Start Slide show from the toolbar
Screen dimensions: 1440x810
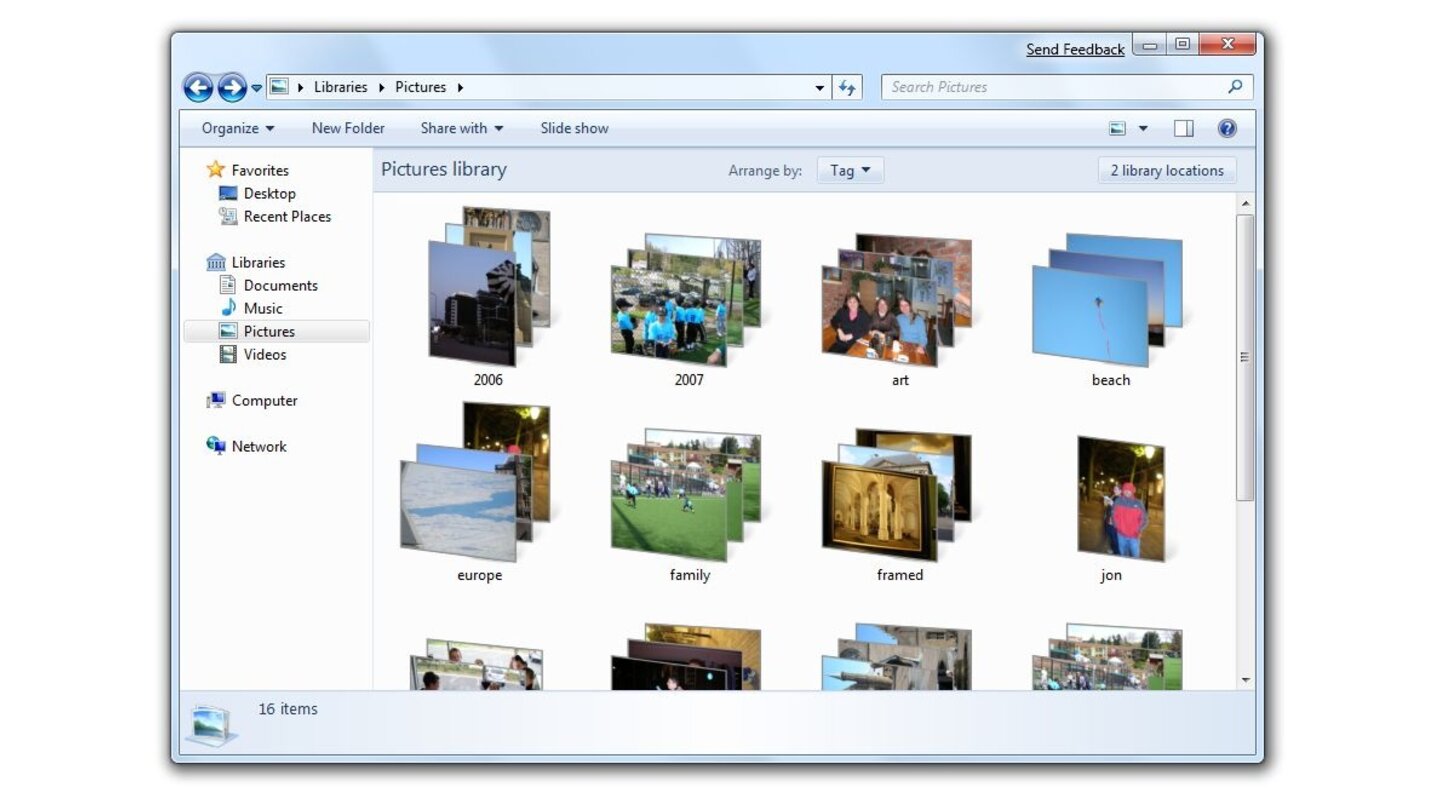(574, 128)
